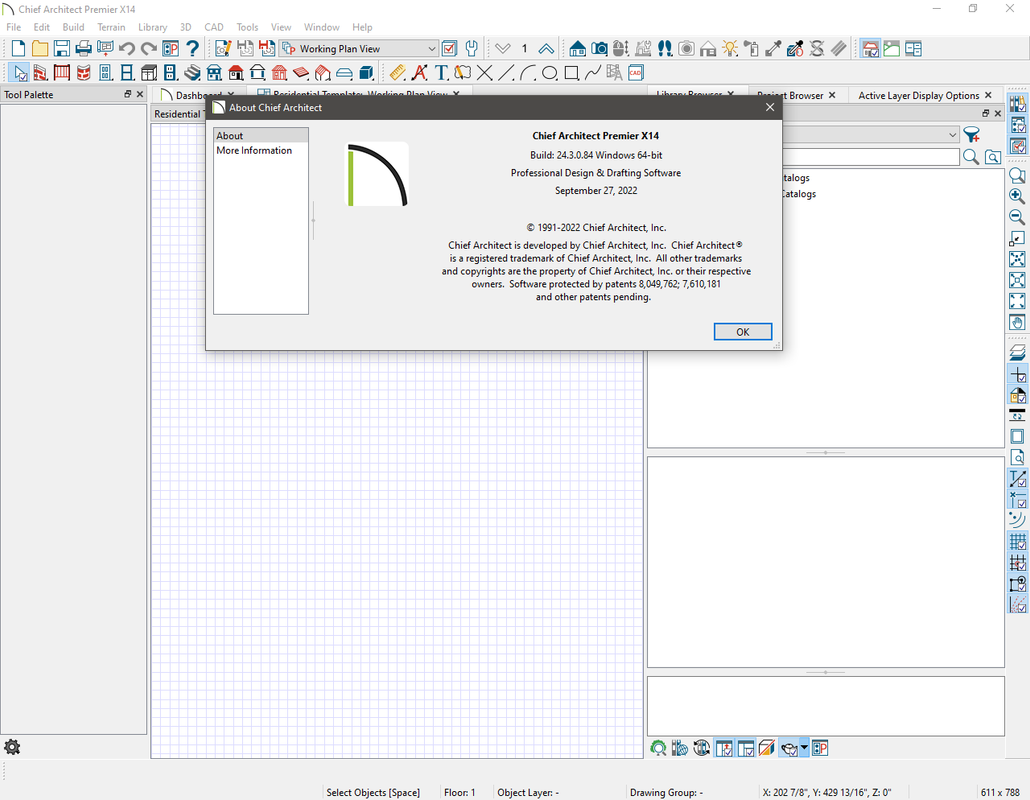Click the light bulb Adjust Lights icon
The height and width of the screenshot is (800, 1030).
730,49
